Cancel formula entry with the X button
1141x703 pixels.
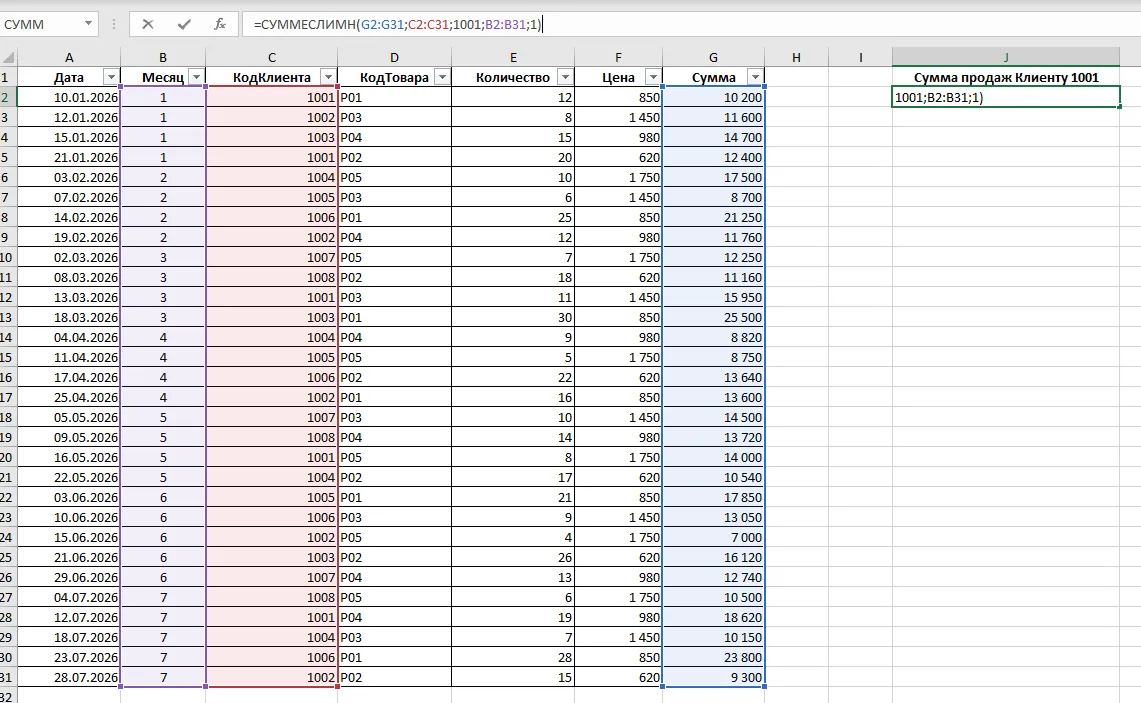[148, 24]
